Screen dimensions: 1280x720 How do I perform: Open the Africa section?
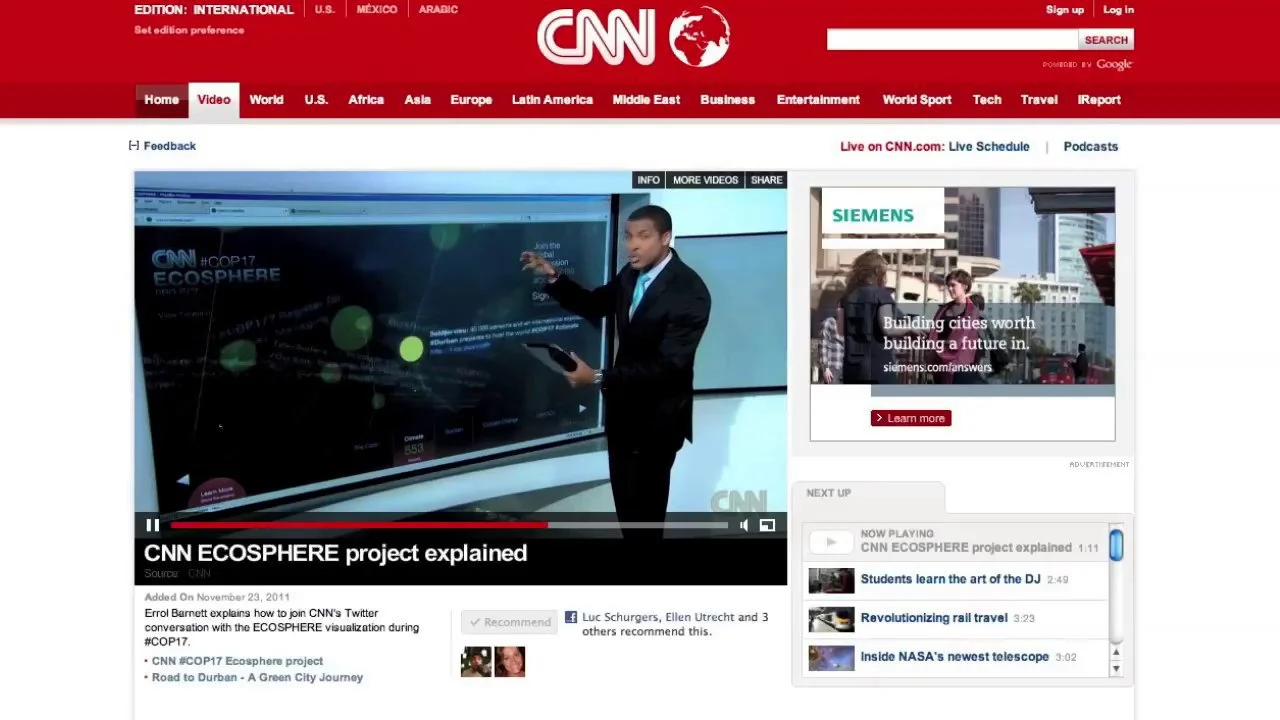366,100
